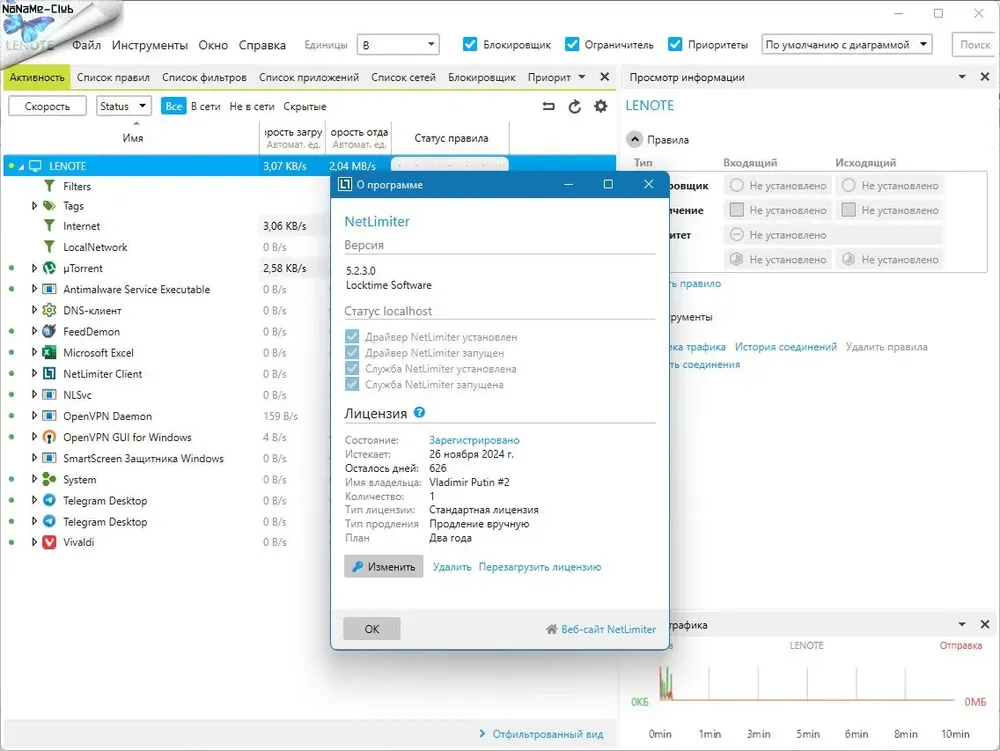Screen dimensions: 1000x751
Task: Toggle the Ограничитель checkbox in toolbar
Action: 572,44
